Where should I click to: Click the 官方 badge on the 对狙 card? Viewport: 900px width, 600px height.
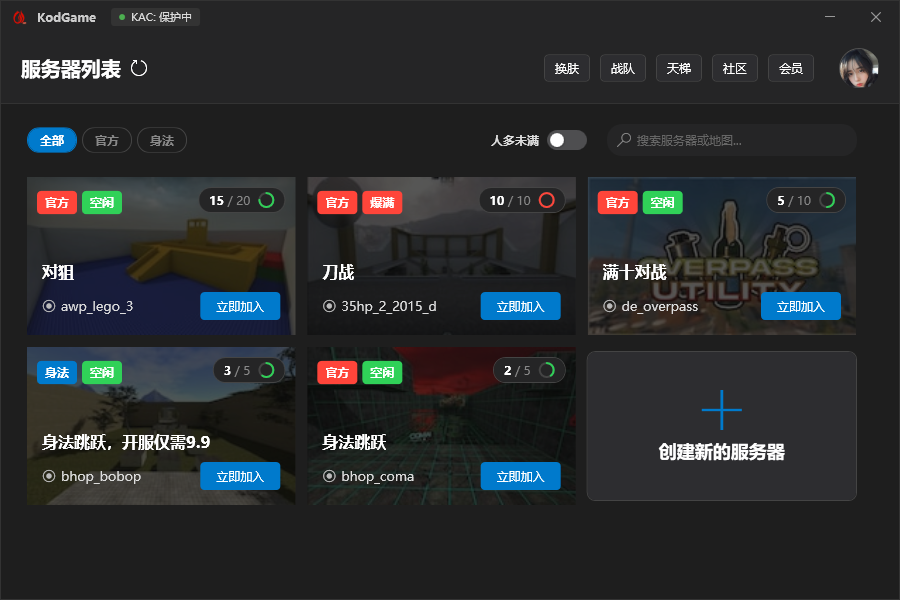[57, 202]
